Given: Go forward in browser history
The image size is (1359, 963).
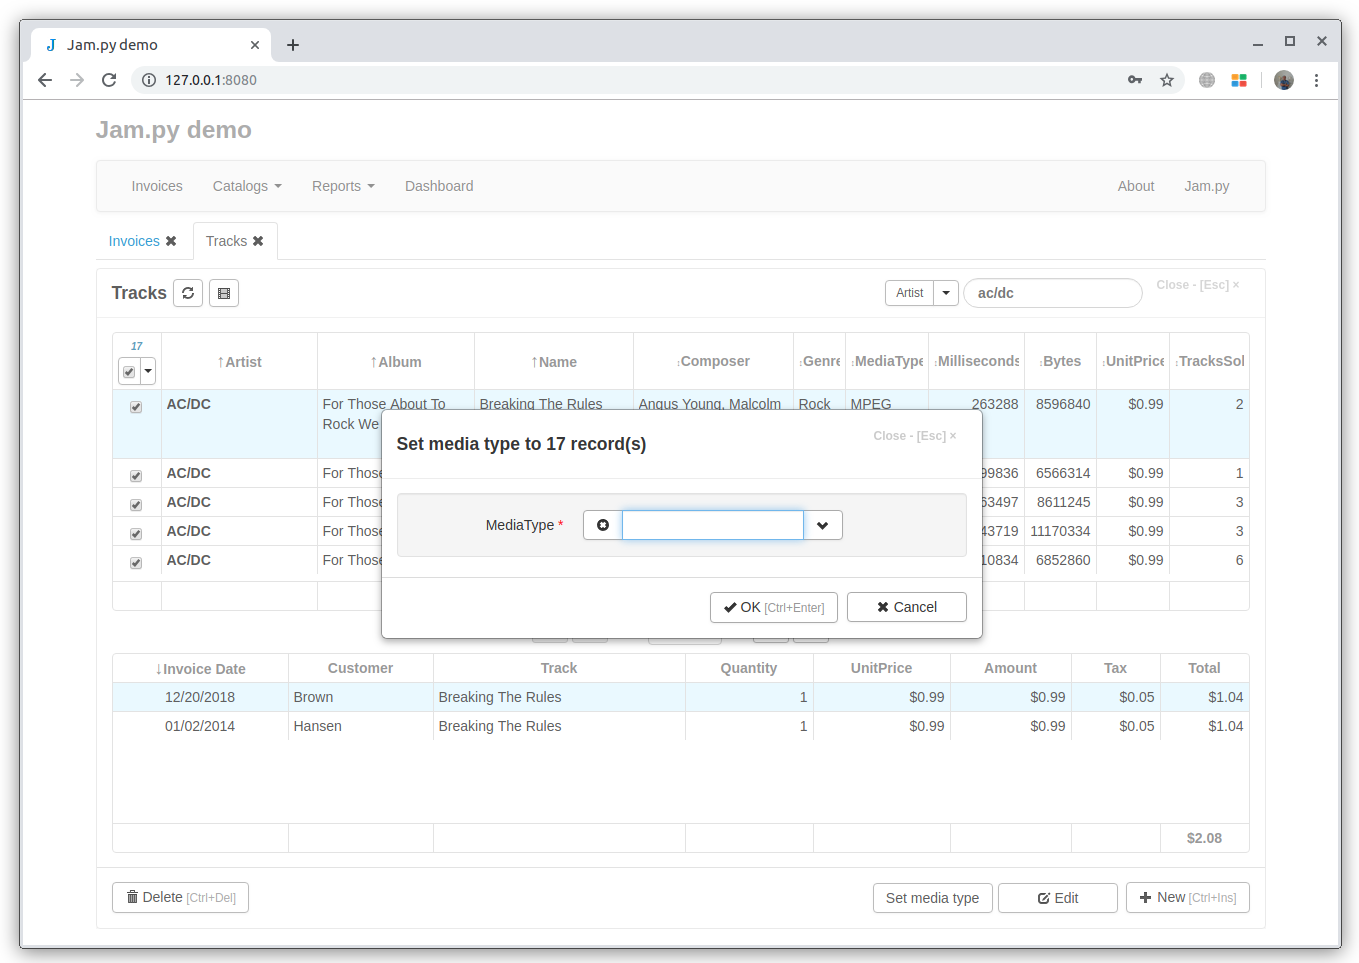Looking at the screenshot, I should point(77,80).
